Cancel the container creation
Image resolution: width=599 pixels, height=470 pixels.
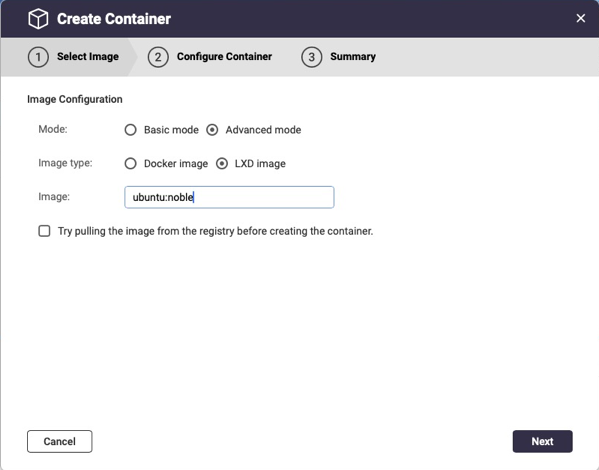pyautogui.click(x=60, y=441)
